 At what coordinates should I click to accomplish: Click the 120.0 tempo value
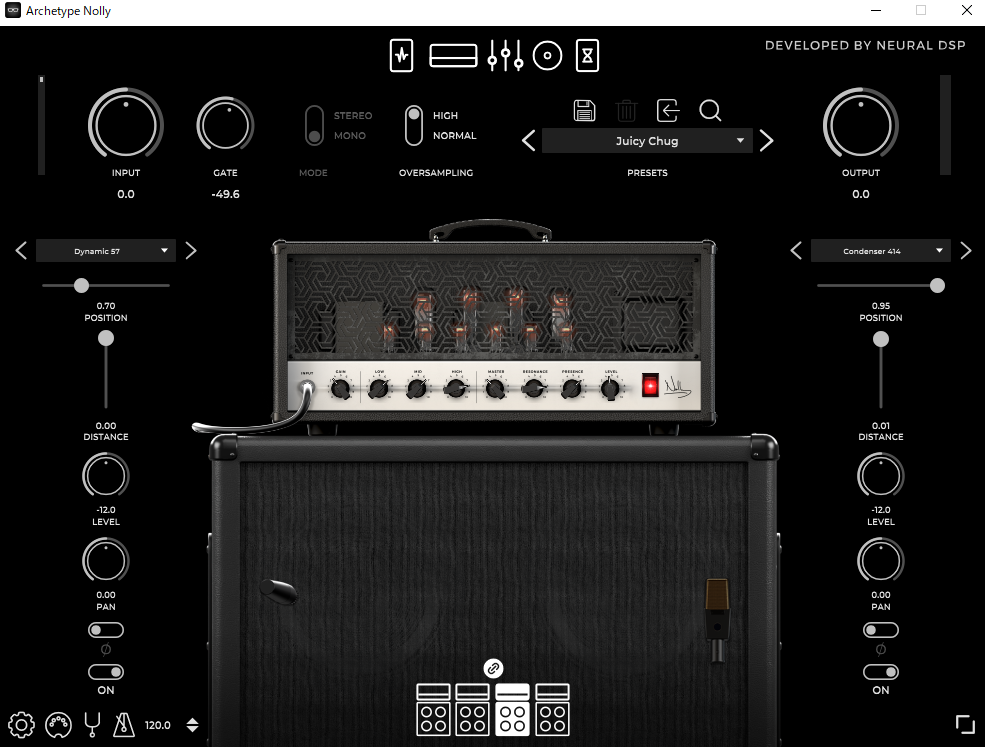coord(158,725)
